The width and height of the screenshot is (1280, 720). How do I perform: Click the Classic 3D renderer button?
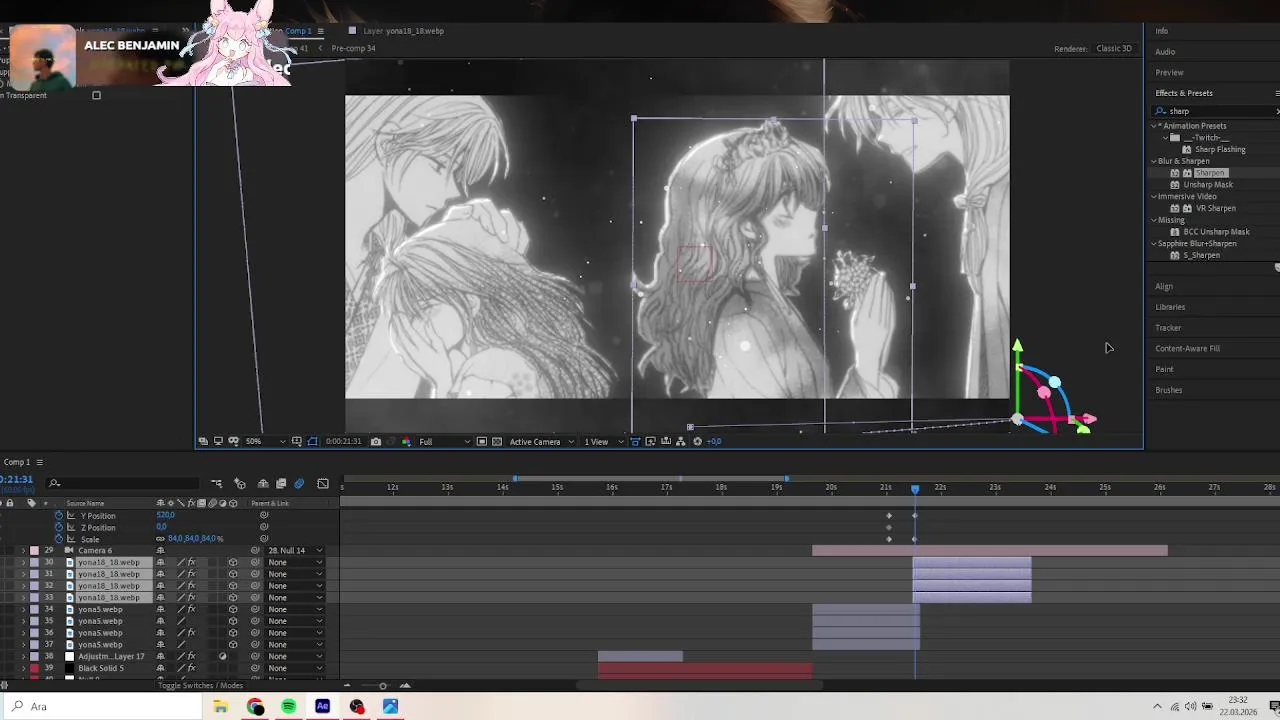click(x=1114, y=49)
